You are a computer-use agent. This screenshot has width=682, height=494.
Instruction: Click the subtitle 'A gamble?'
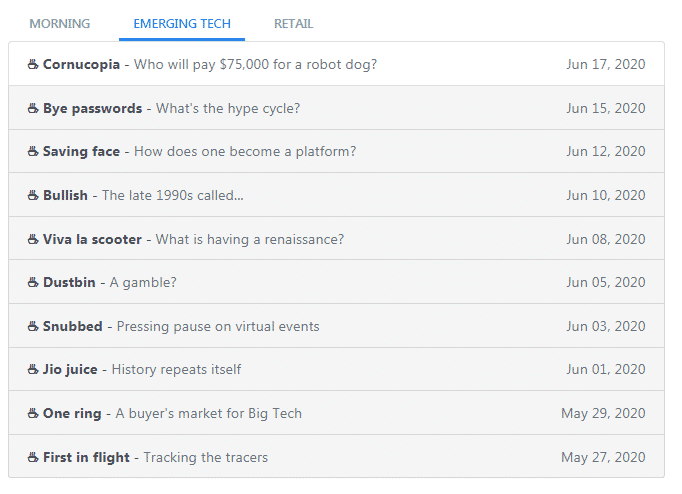pos(143,282)
